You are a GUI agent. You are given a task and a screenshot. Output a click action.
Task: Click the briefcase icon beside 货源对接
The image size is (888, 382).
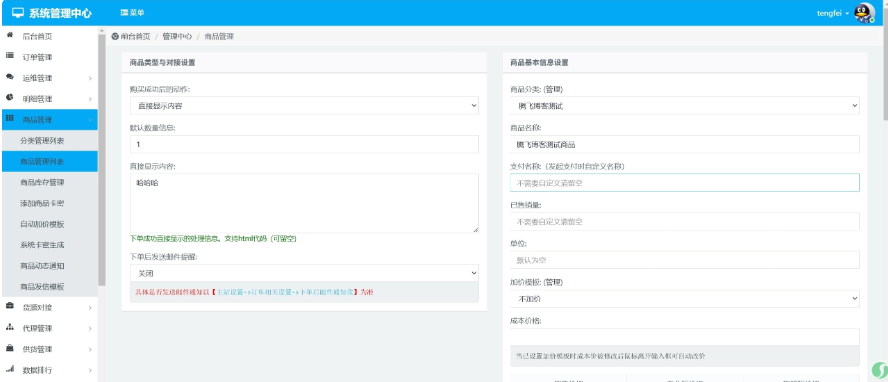click(10, 306)
